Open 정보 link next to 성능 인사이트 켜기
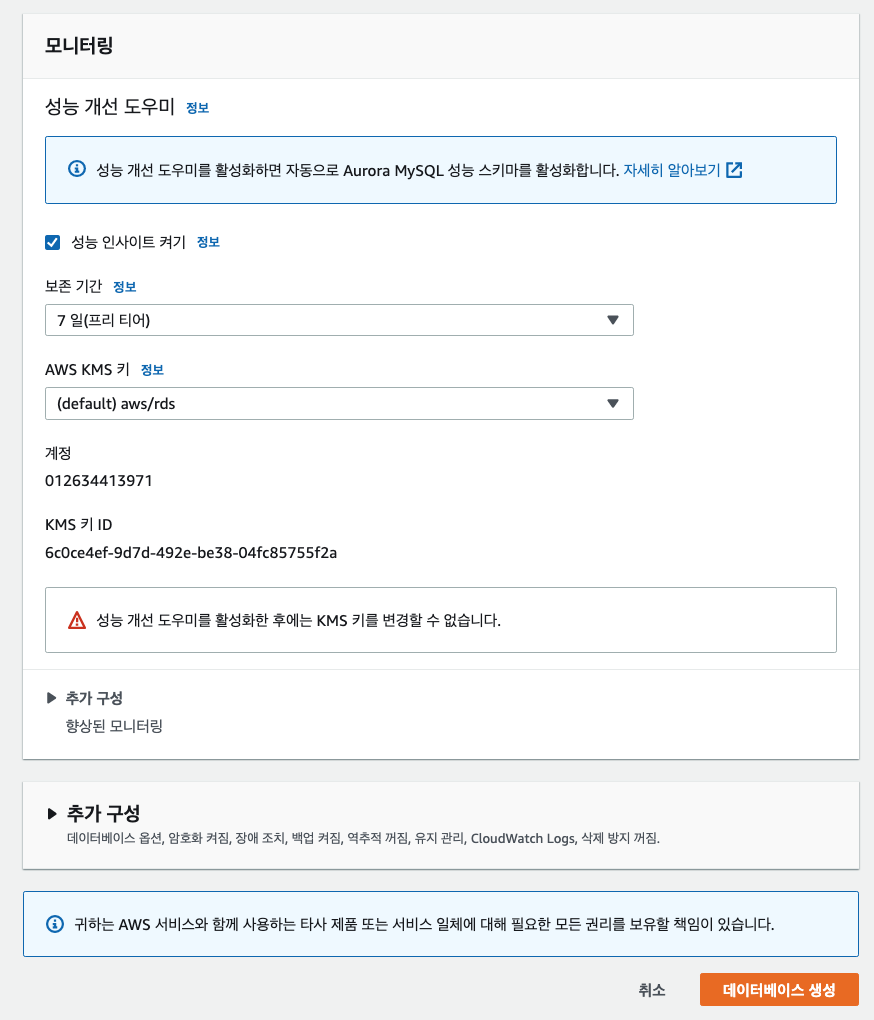Screen dimensions: 874x1020 (x=208, y=242)
